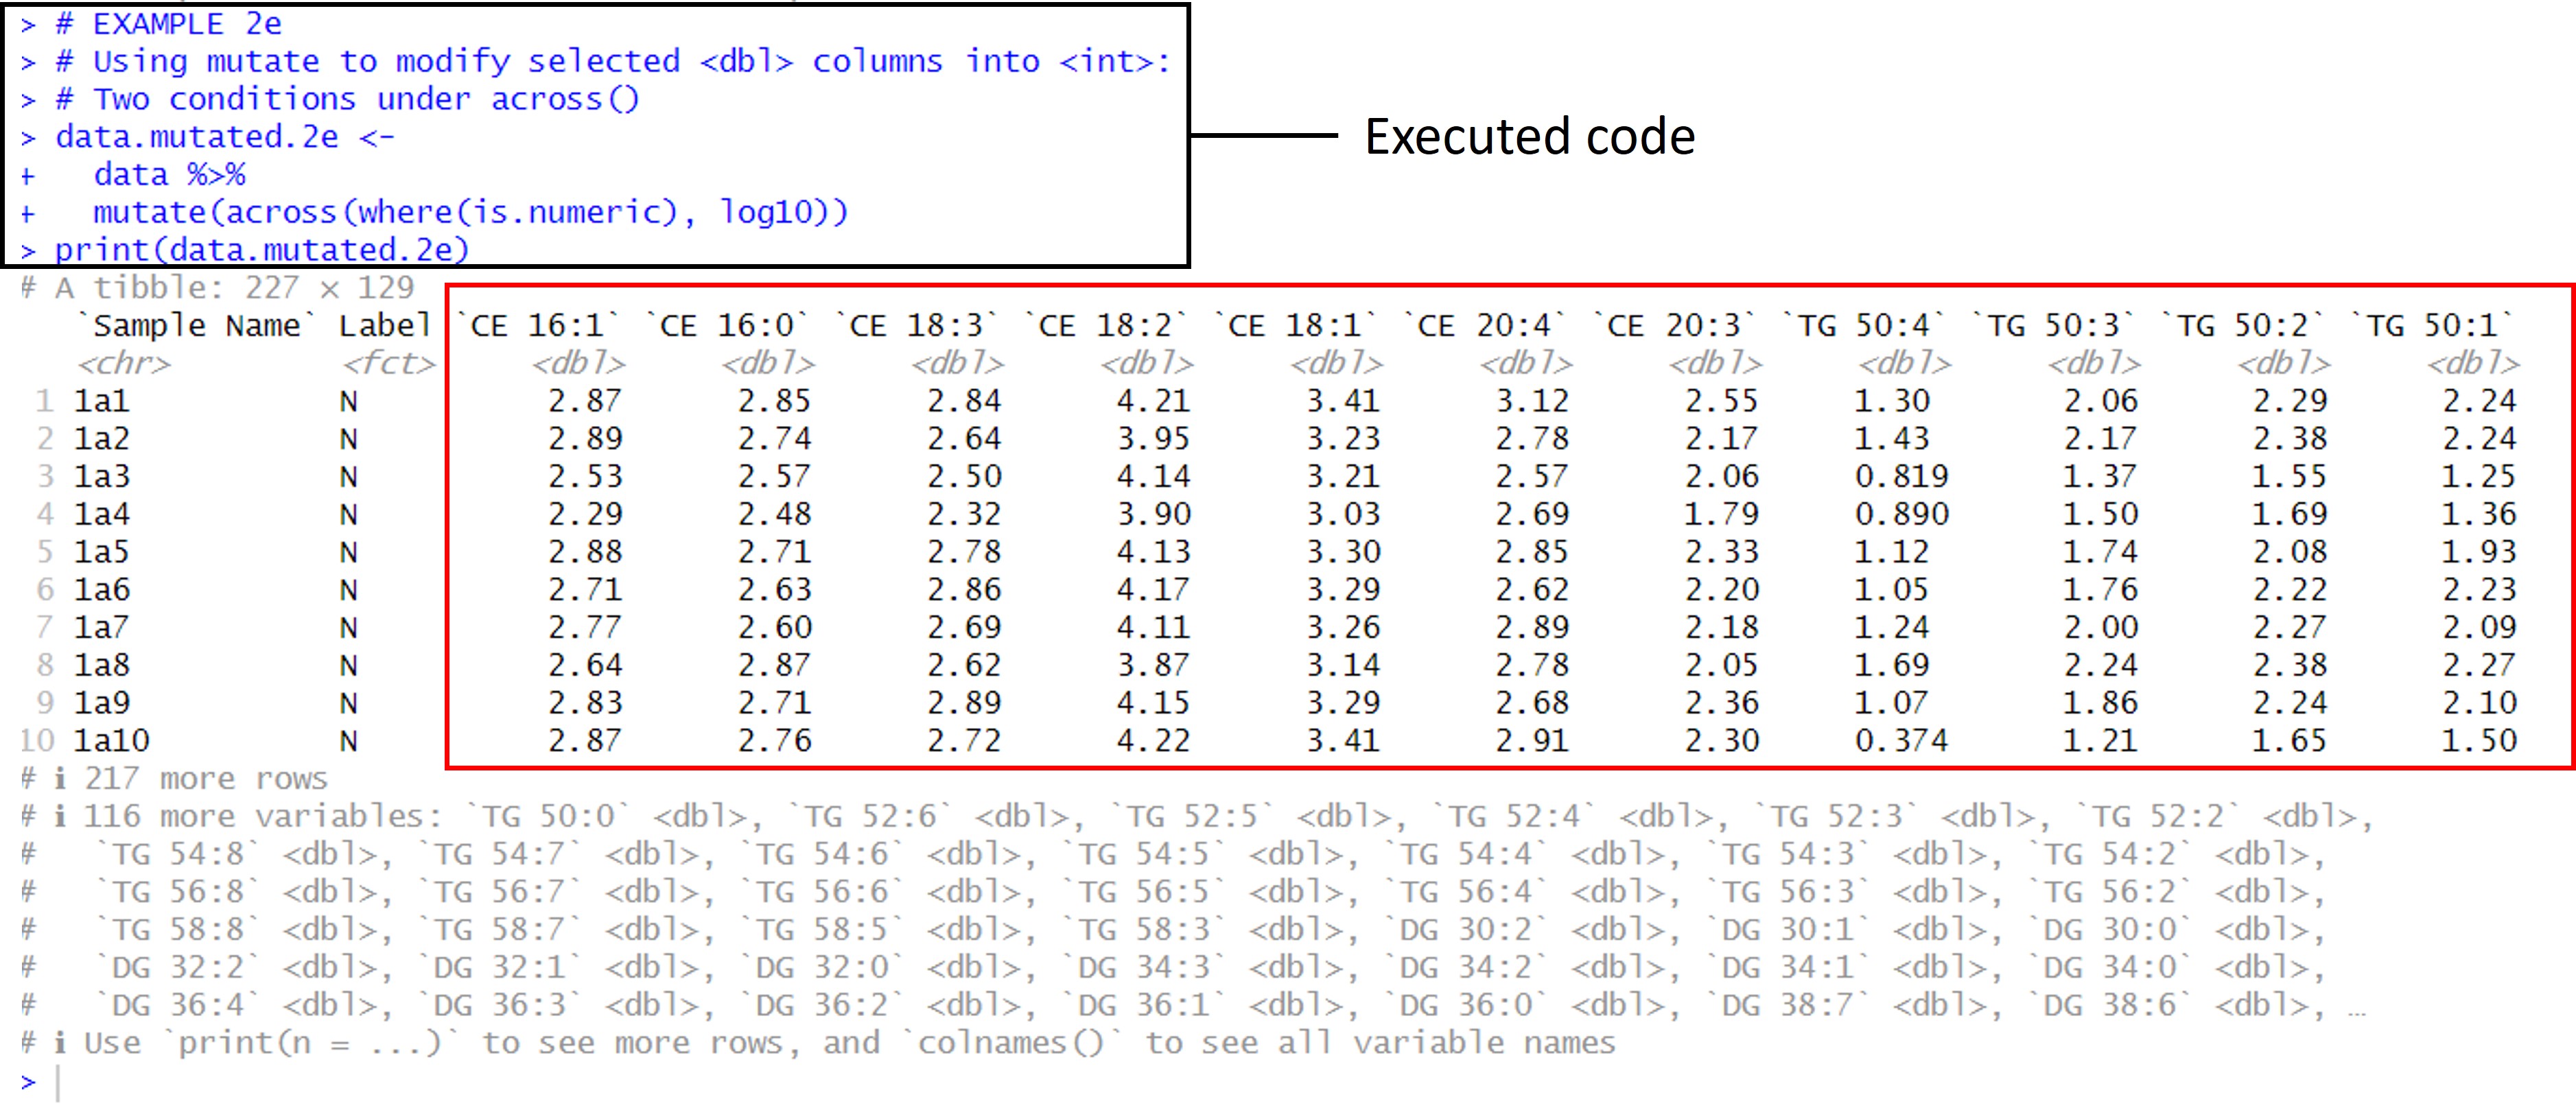The image size is (2576, 1108).
Task: Select sample name '1a10' in row 10
Action: point(111,741)
